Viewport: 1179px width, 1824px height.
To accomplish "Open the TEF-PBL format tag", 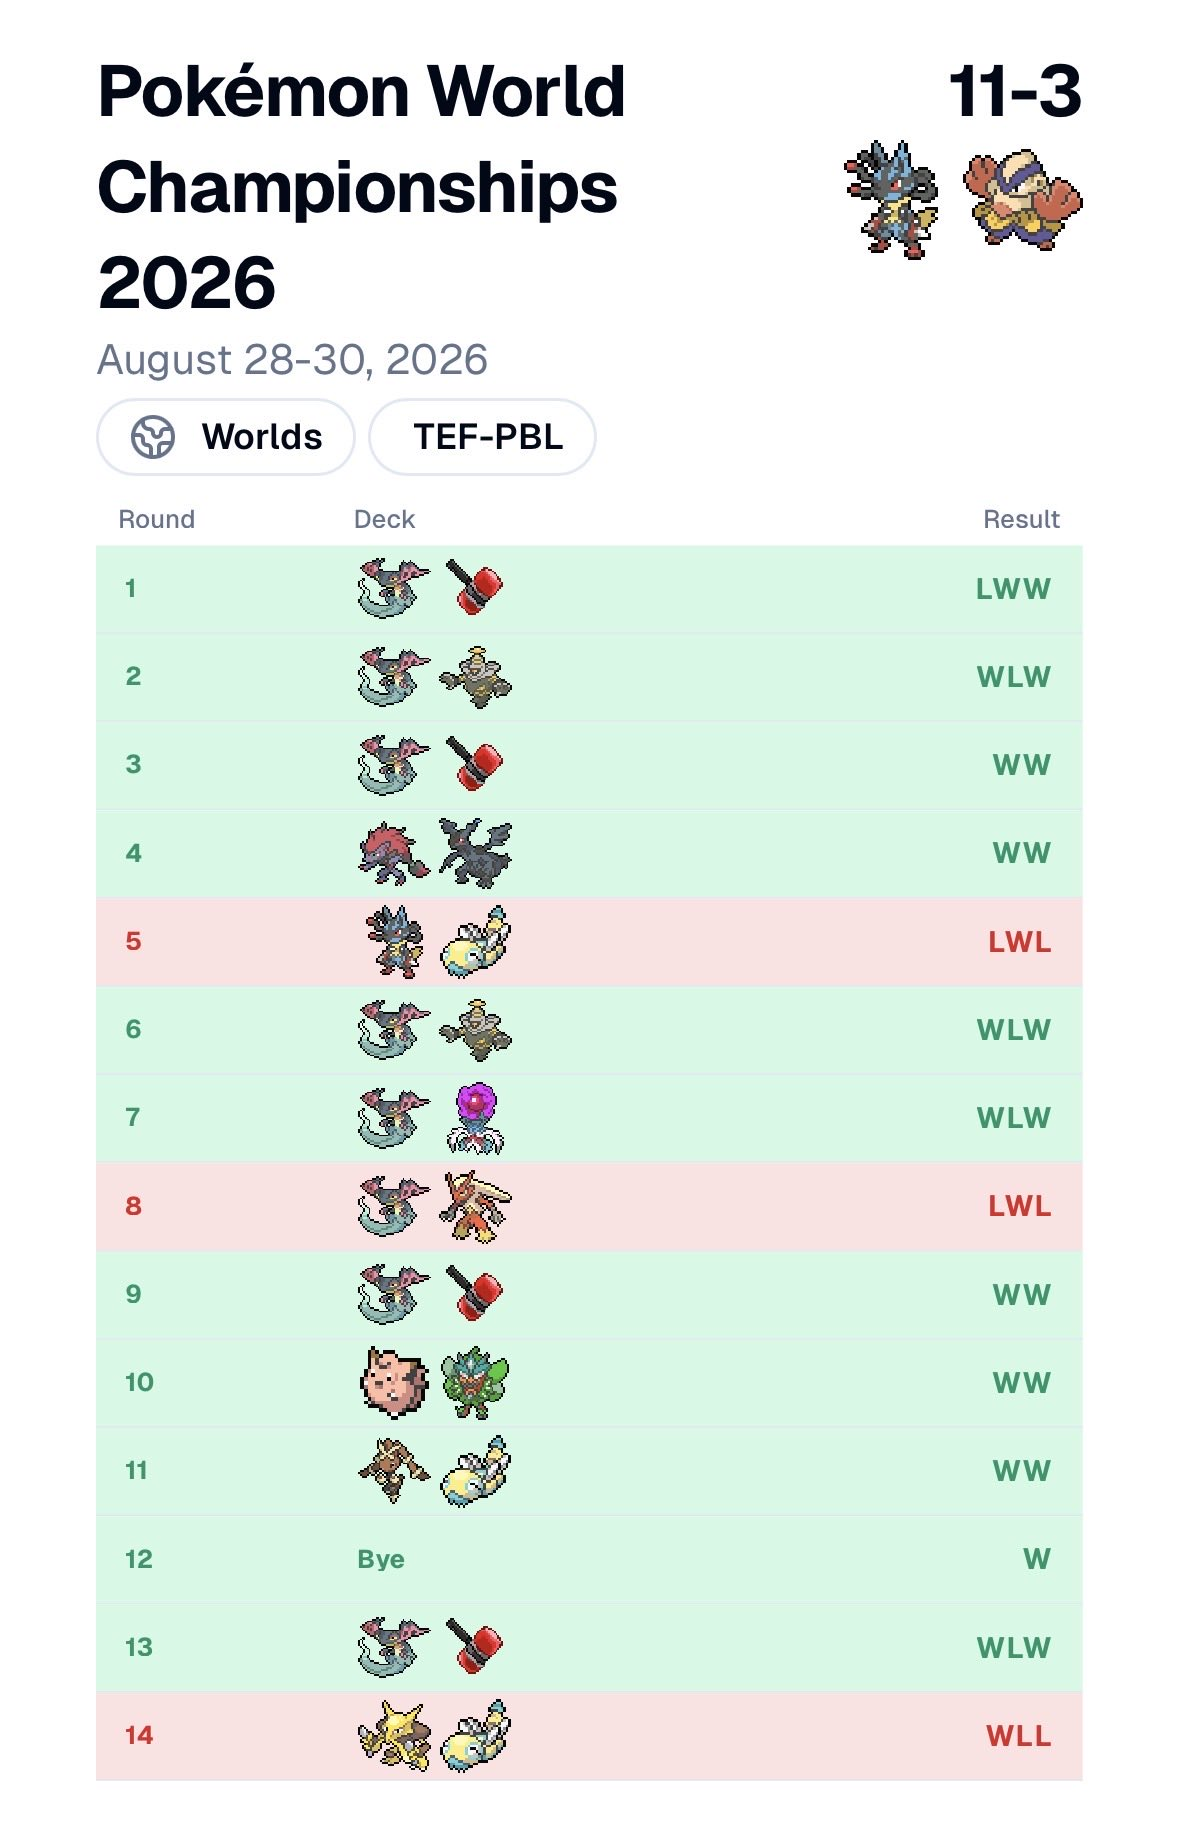I will [483, 437].
